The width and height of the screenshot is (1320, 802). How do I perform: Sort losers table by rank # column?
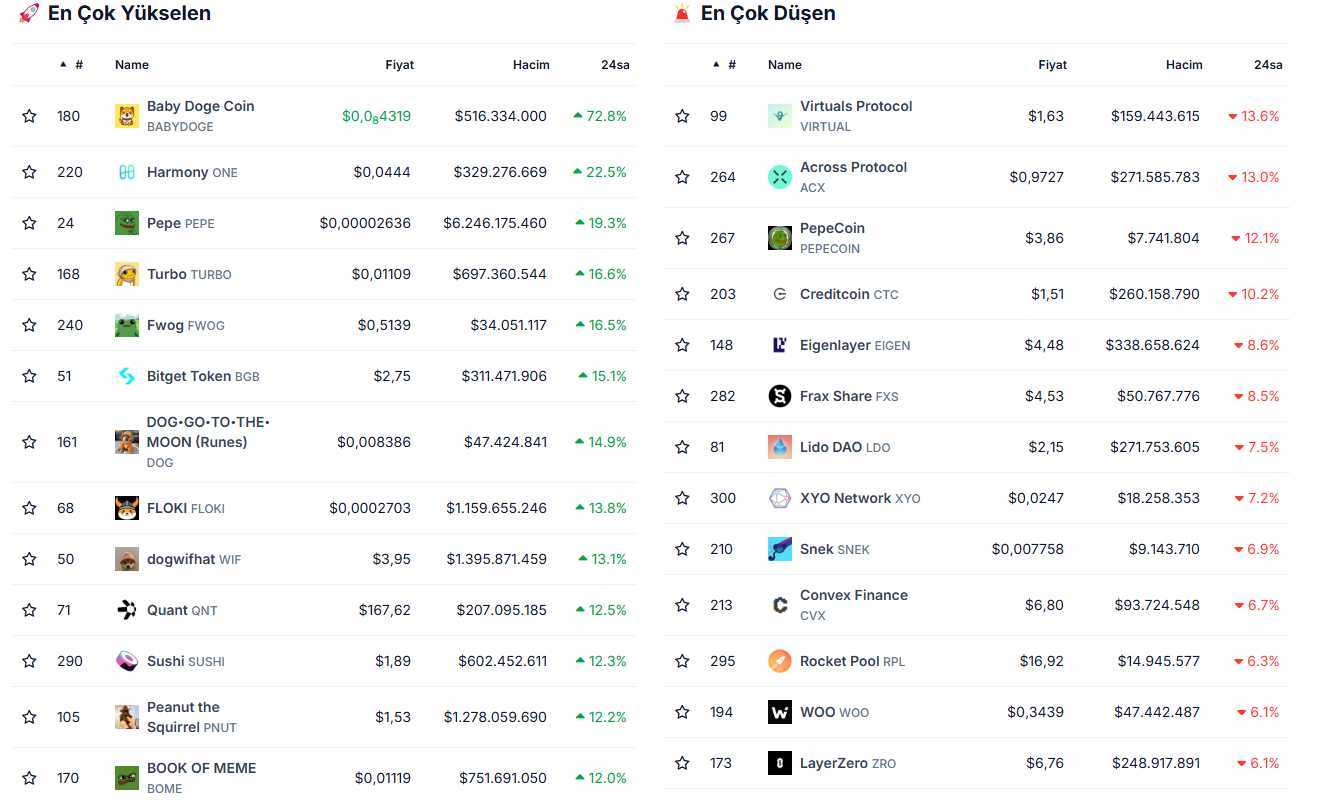pyautogui.click(x=731, y=65)
